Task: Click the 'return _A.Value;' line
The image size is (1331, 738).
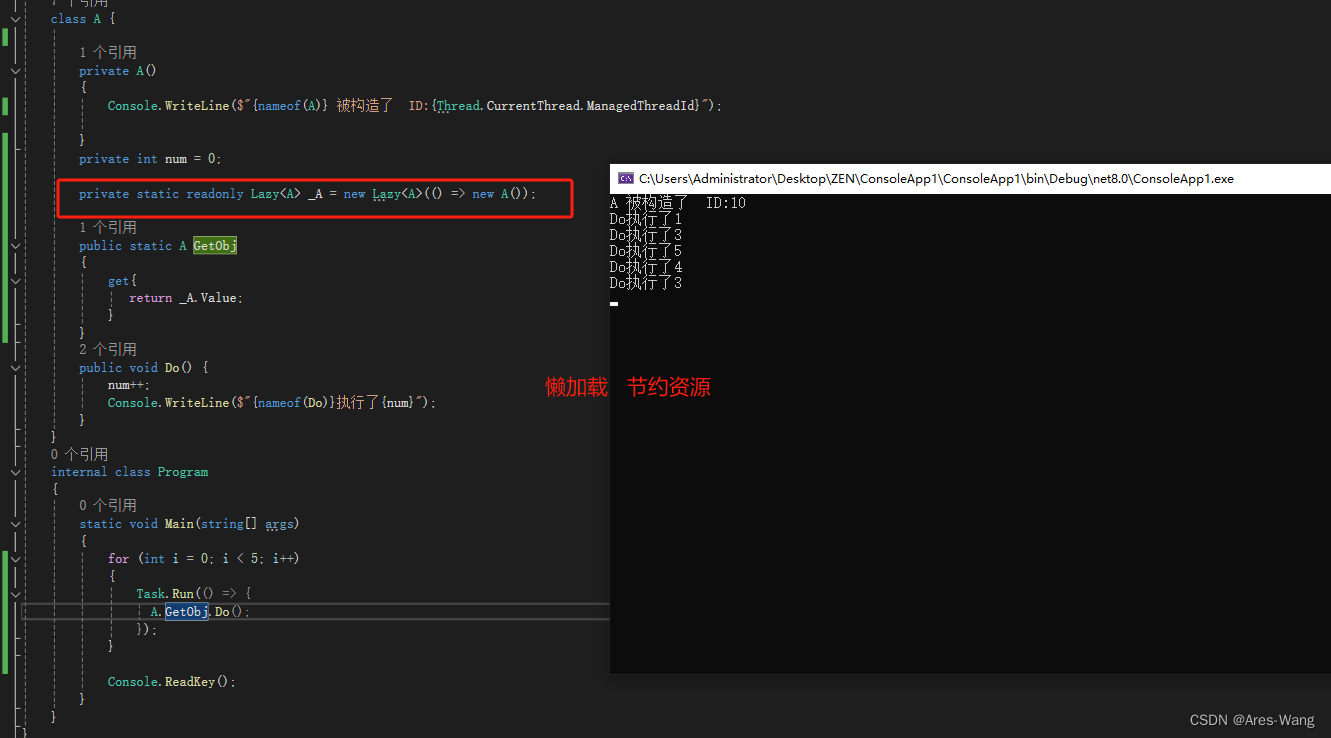Action: coord(186,298)
